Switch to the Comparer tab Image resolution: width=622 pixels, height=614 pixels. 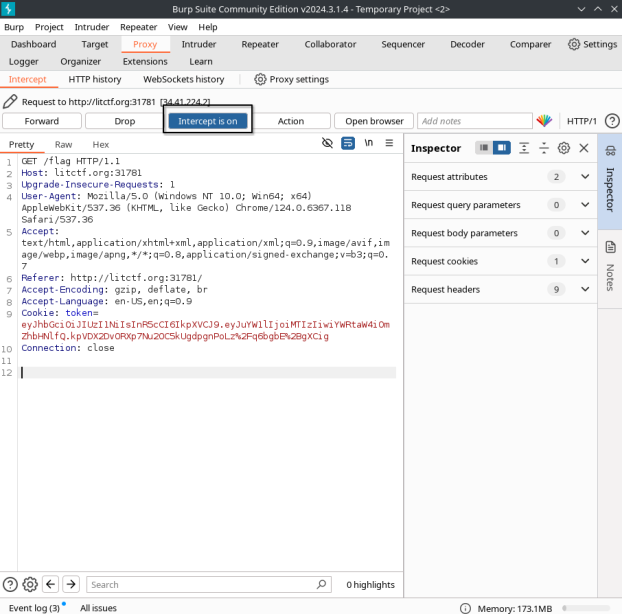click(x=530, y=44)
